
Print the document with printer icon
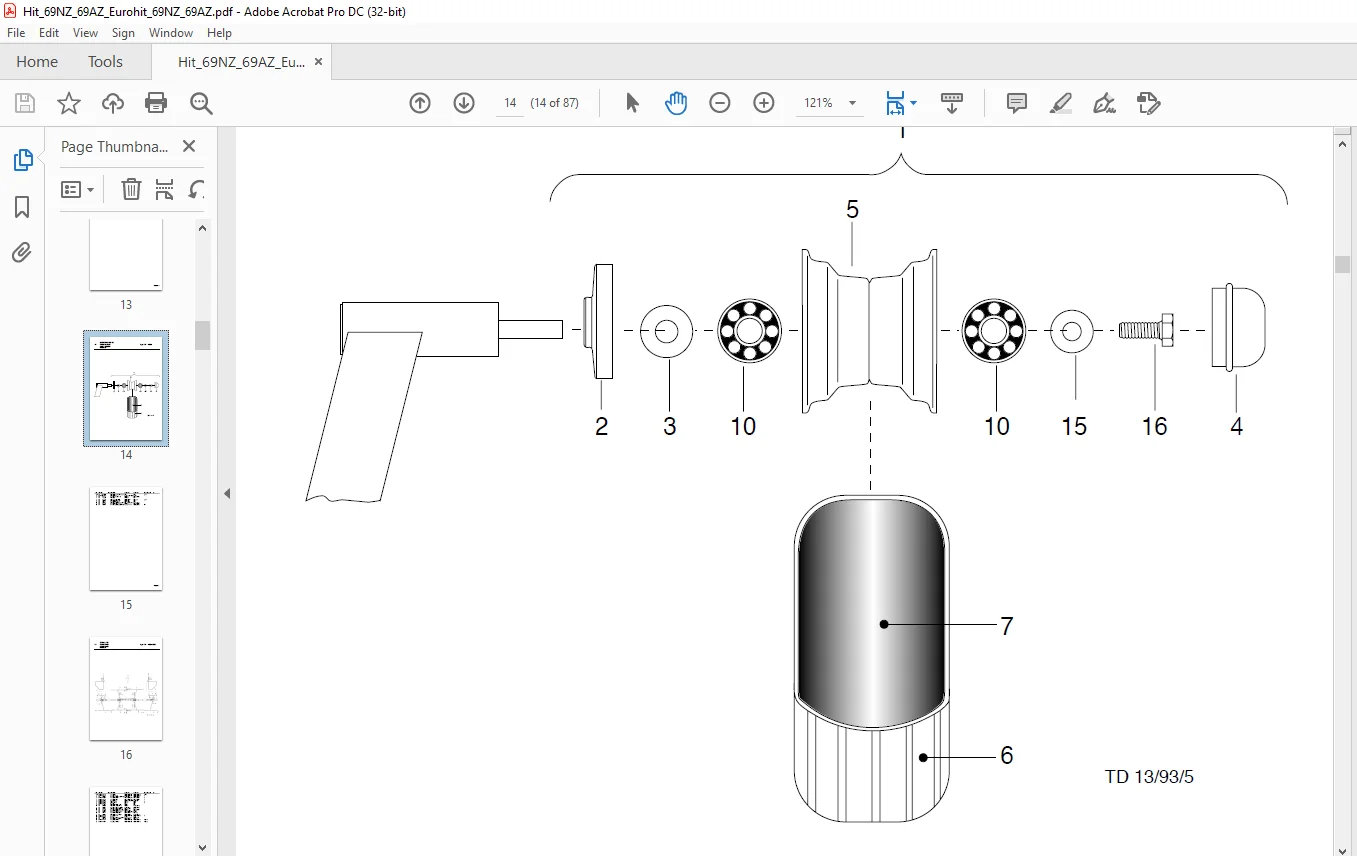pyautogui.click(x=156, y=103)
